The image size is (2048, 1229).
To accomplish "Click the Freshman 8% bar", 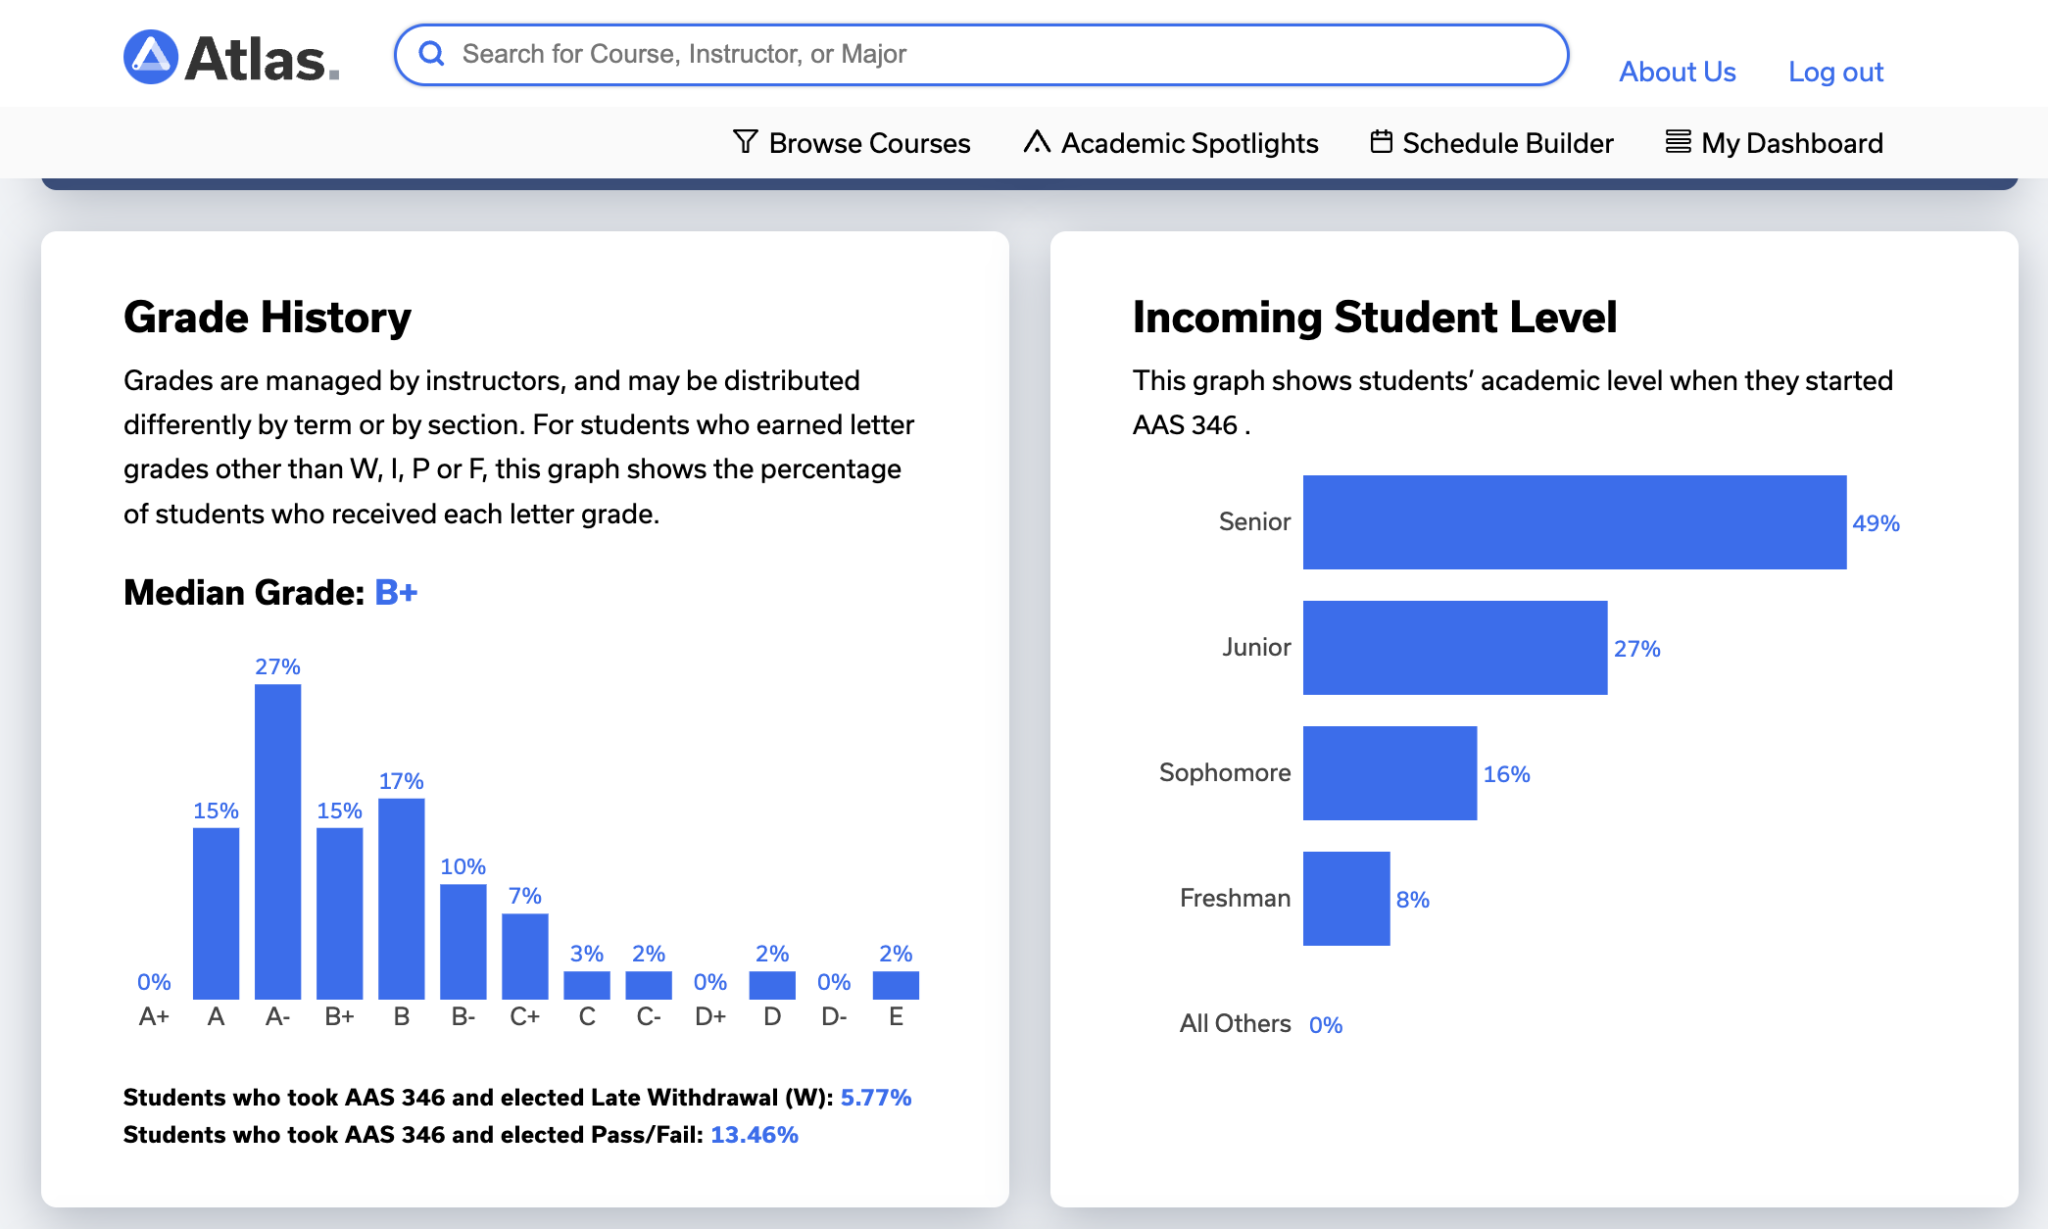I will (x=1346, y=897).
